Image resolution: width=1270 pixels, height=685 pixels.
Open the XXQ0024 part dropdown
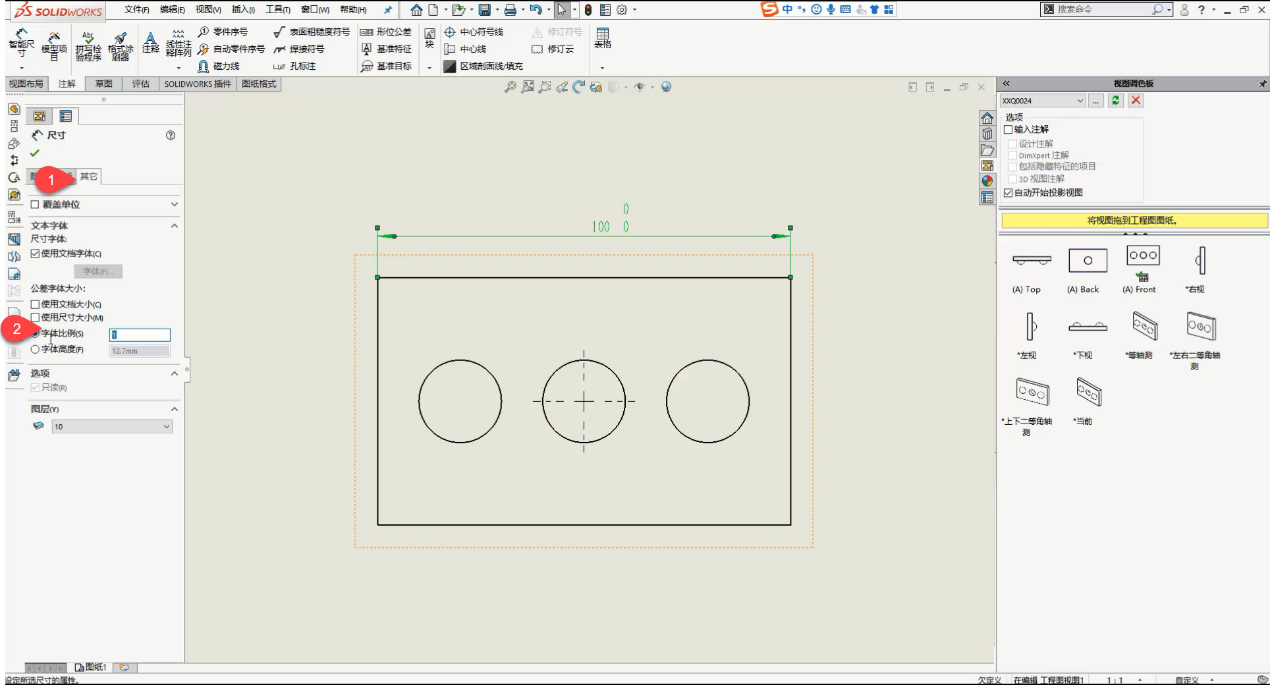coord(1043,101)
